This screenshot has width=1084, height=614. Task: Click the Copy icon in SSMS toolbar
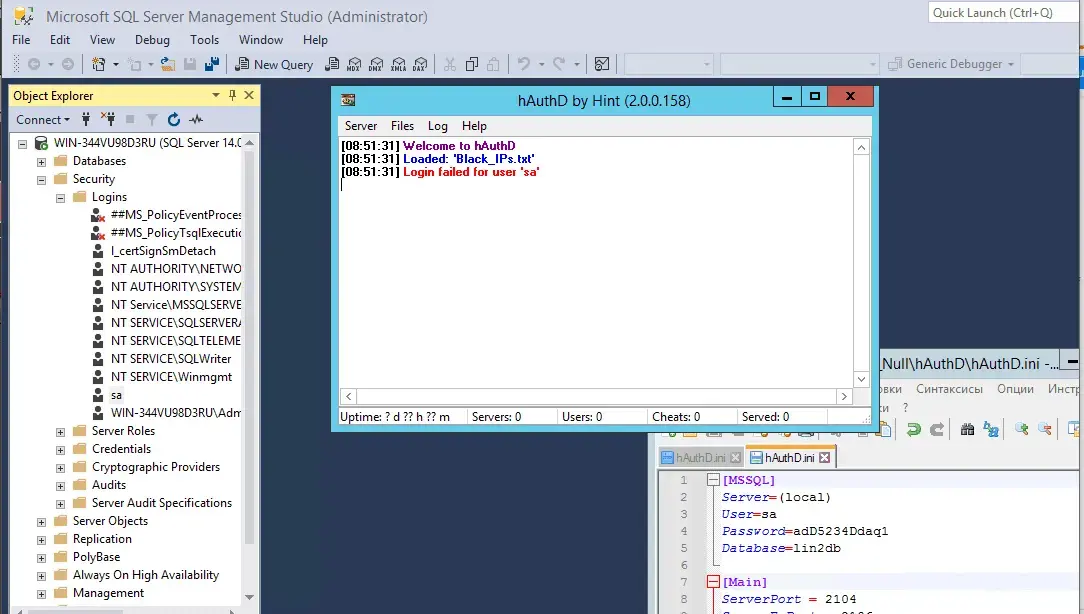click(x=471, y=64)
